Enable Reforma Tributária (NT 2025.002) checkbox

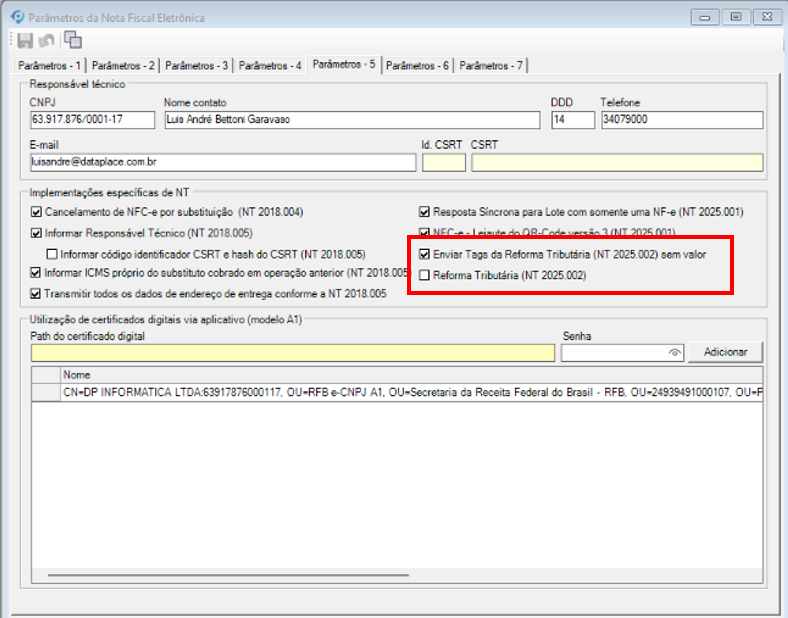[x=425, y=275]
